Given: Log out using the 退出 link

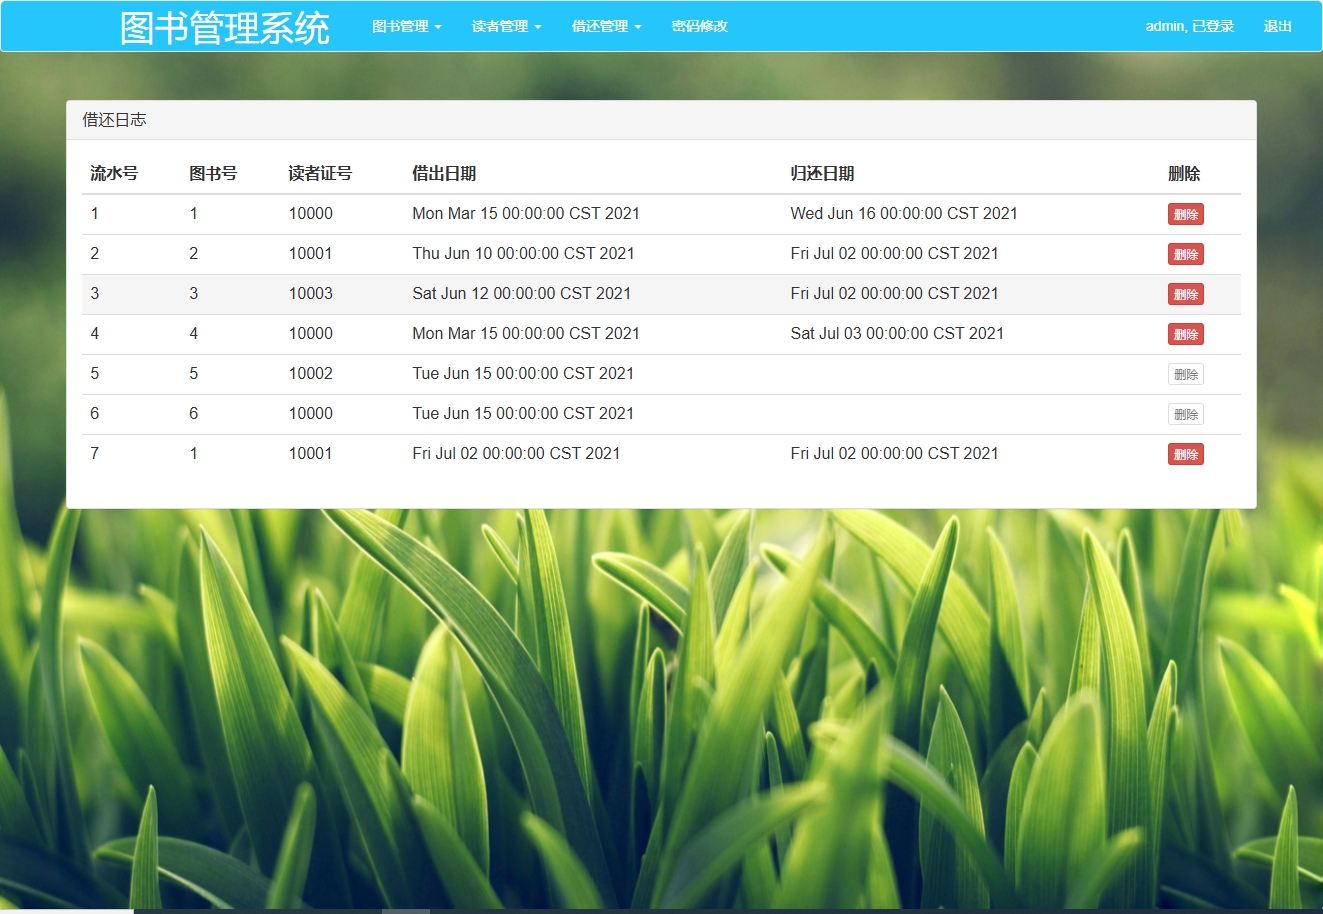Looking at the screenshot, I should pos(1278,26).
